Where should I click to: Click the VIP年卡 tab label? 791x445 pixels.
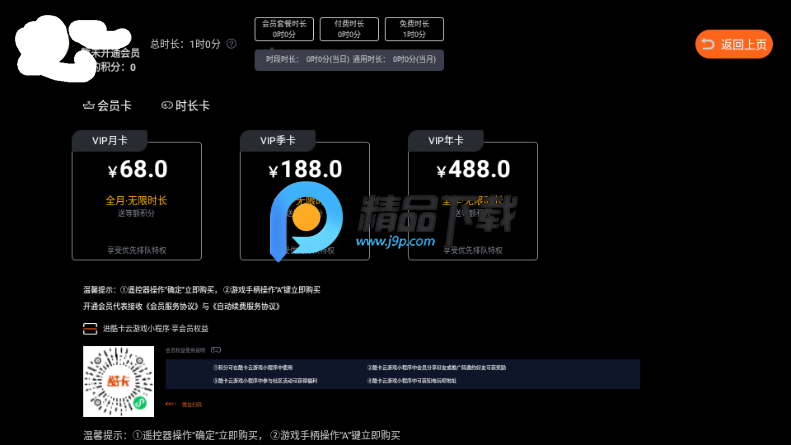(x=445, y=141)
